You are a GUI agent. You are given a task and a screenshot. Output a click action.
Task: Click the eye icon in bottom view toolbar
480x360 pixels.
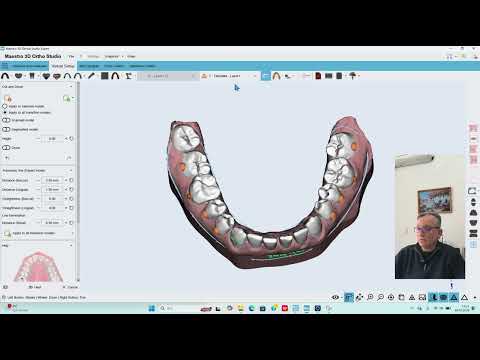pos(335,297)
